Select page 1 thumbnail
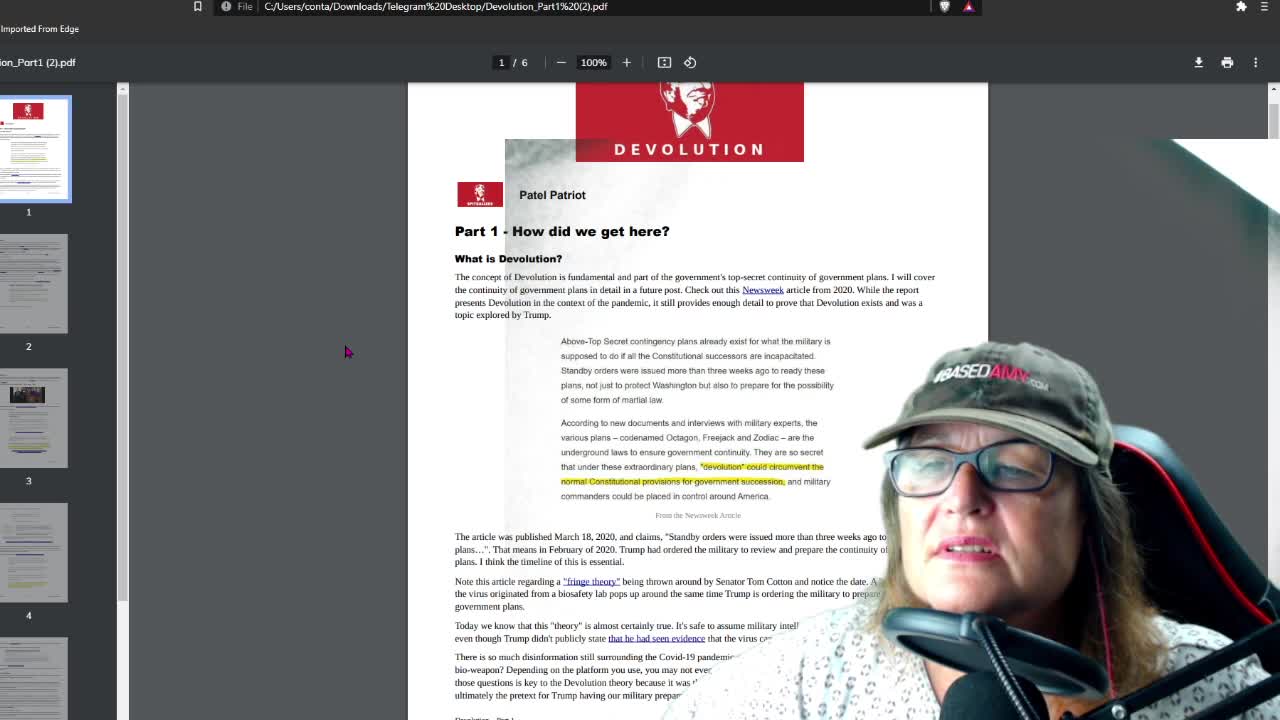Viewport: 1280px width, 720px height. coord(34,149)
